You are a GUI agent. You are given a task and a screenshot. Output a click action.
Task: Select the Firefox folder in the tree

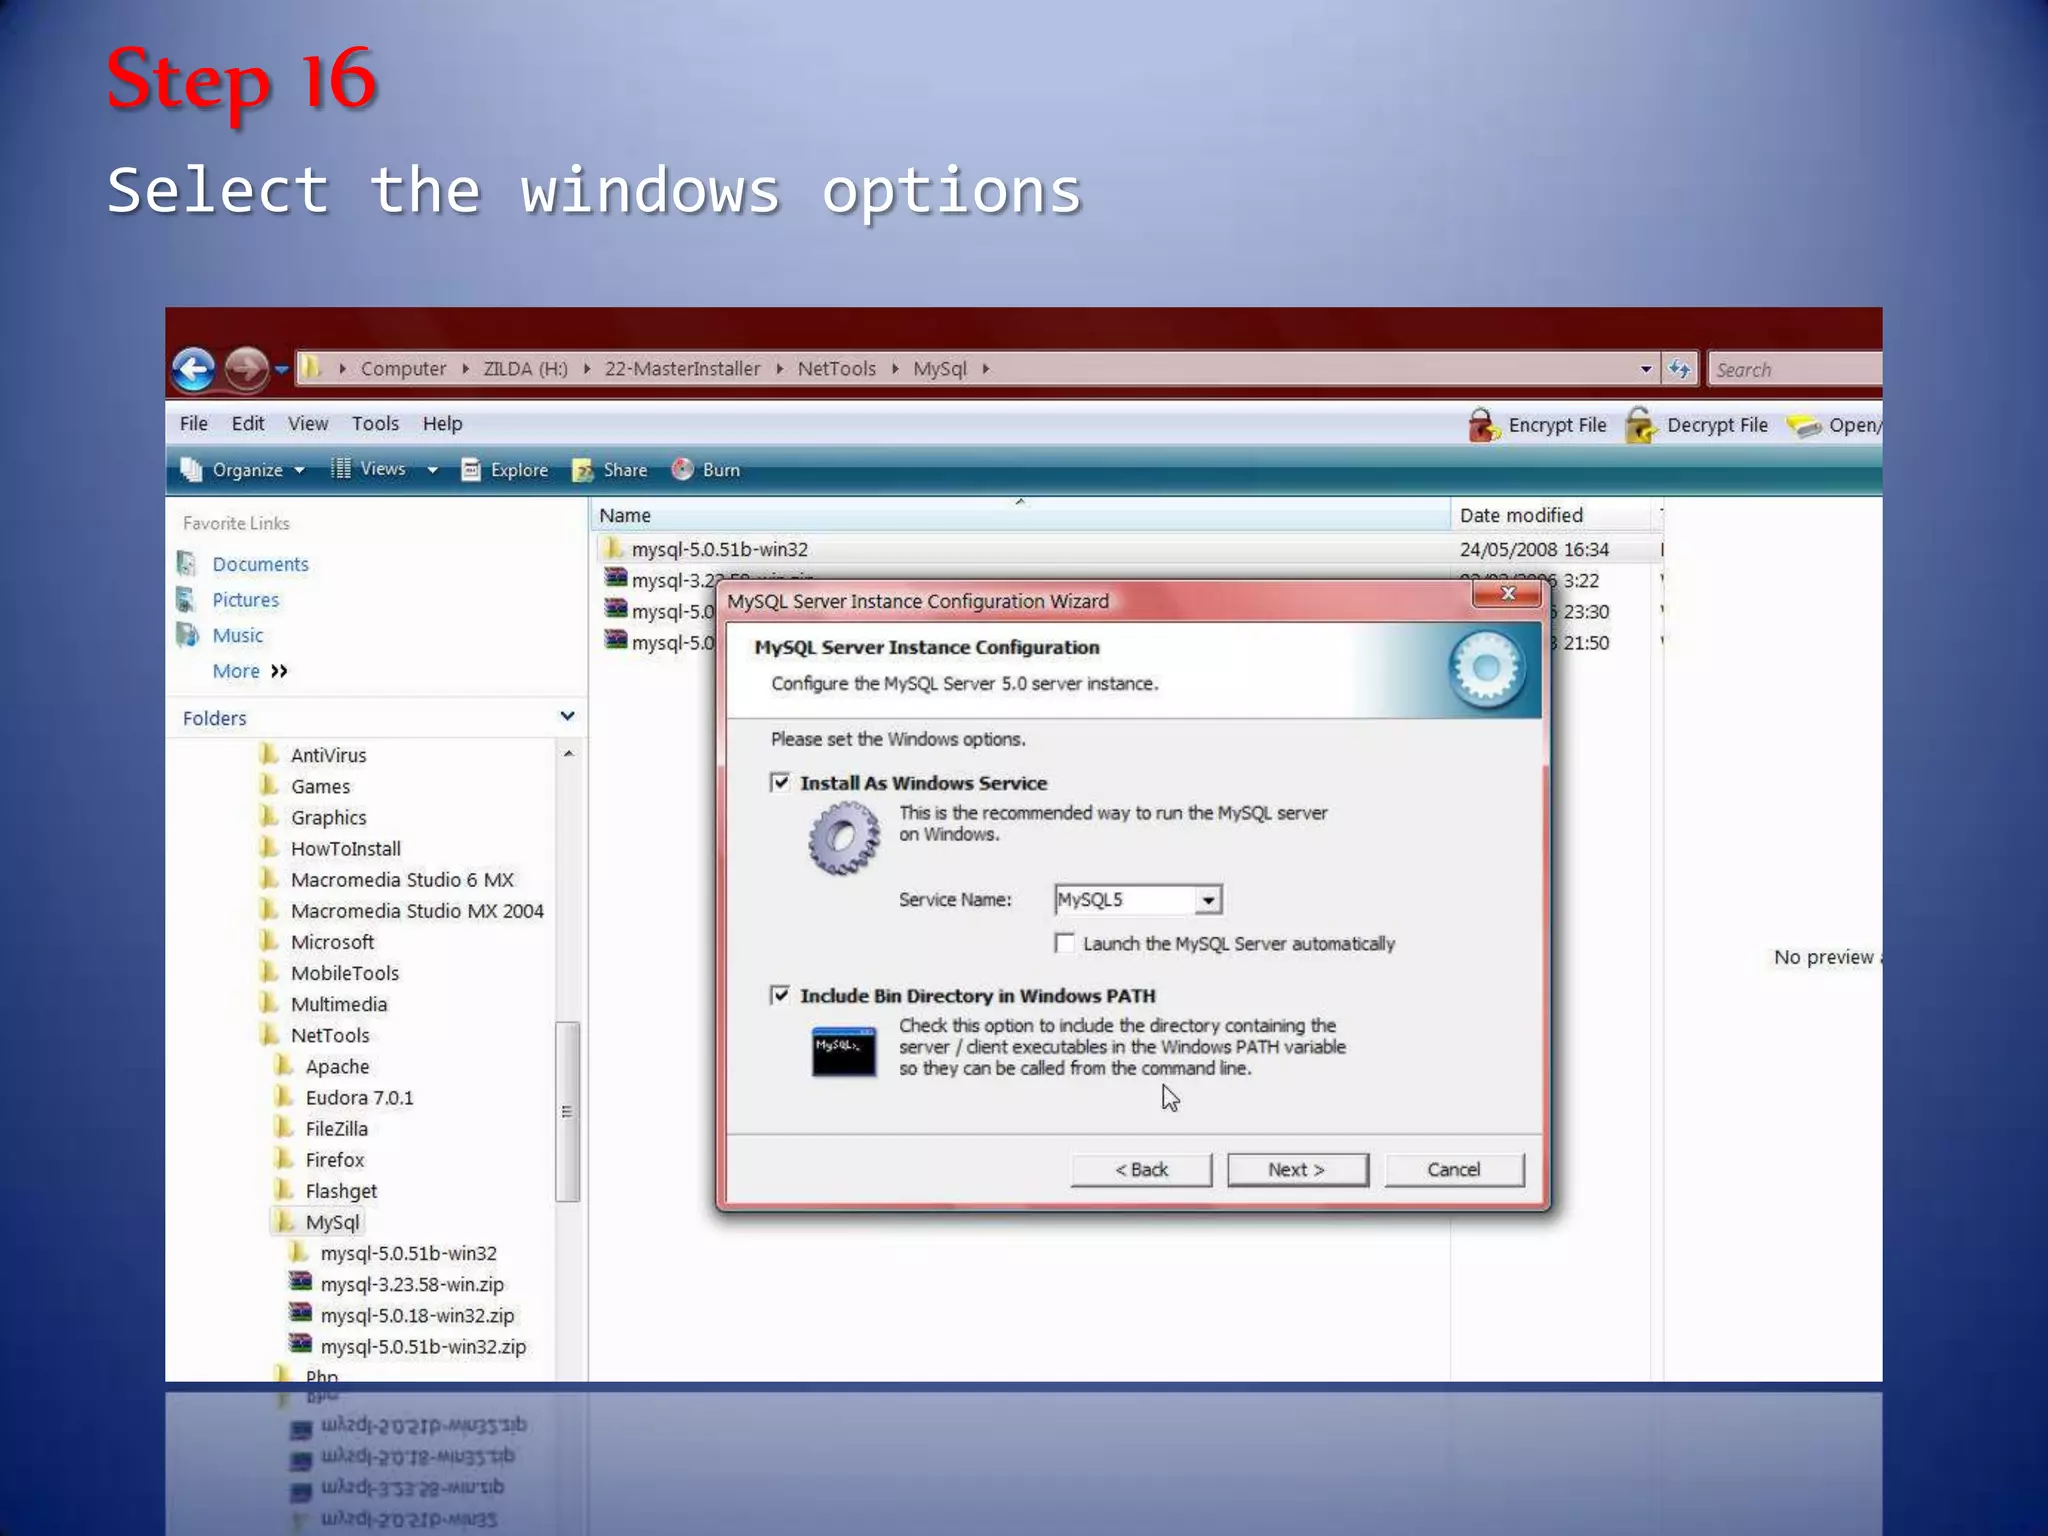pyautogui.click(x=335, y=1160)
